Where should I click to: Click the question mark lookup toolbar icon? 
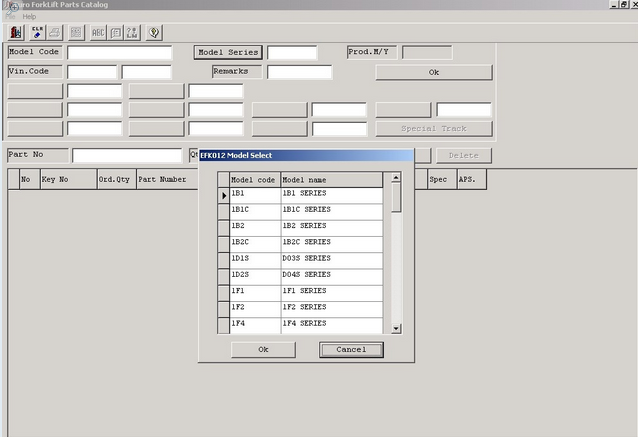[132, 33]
